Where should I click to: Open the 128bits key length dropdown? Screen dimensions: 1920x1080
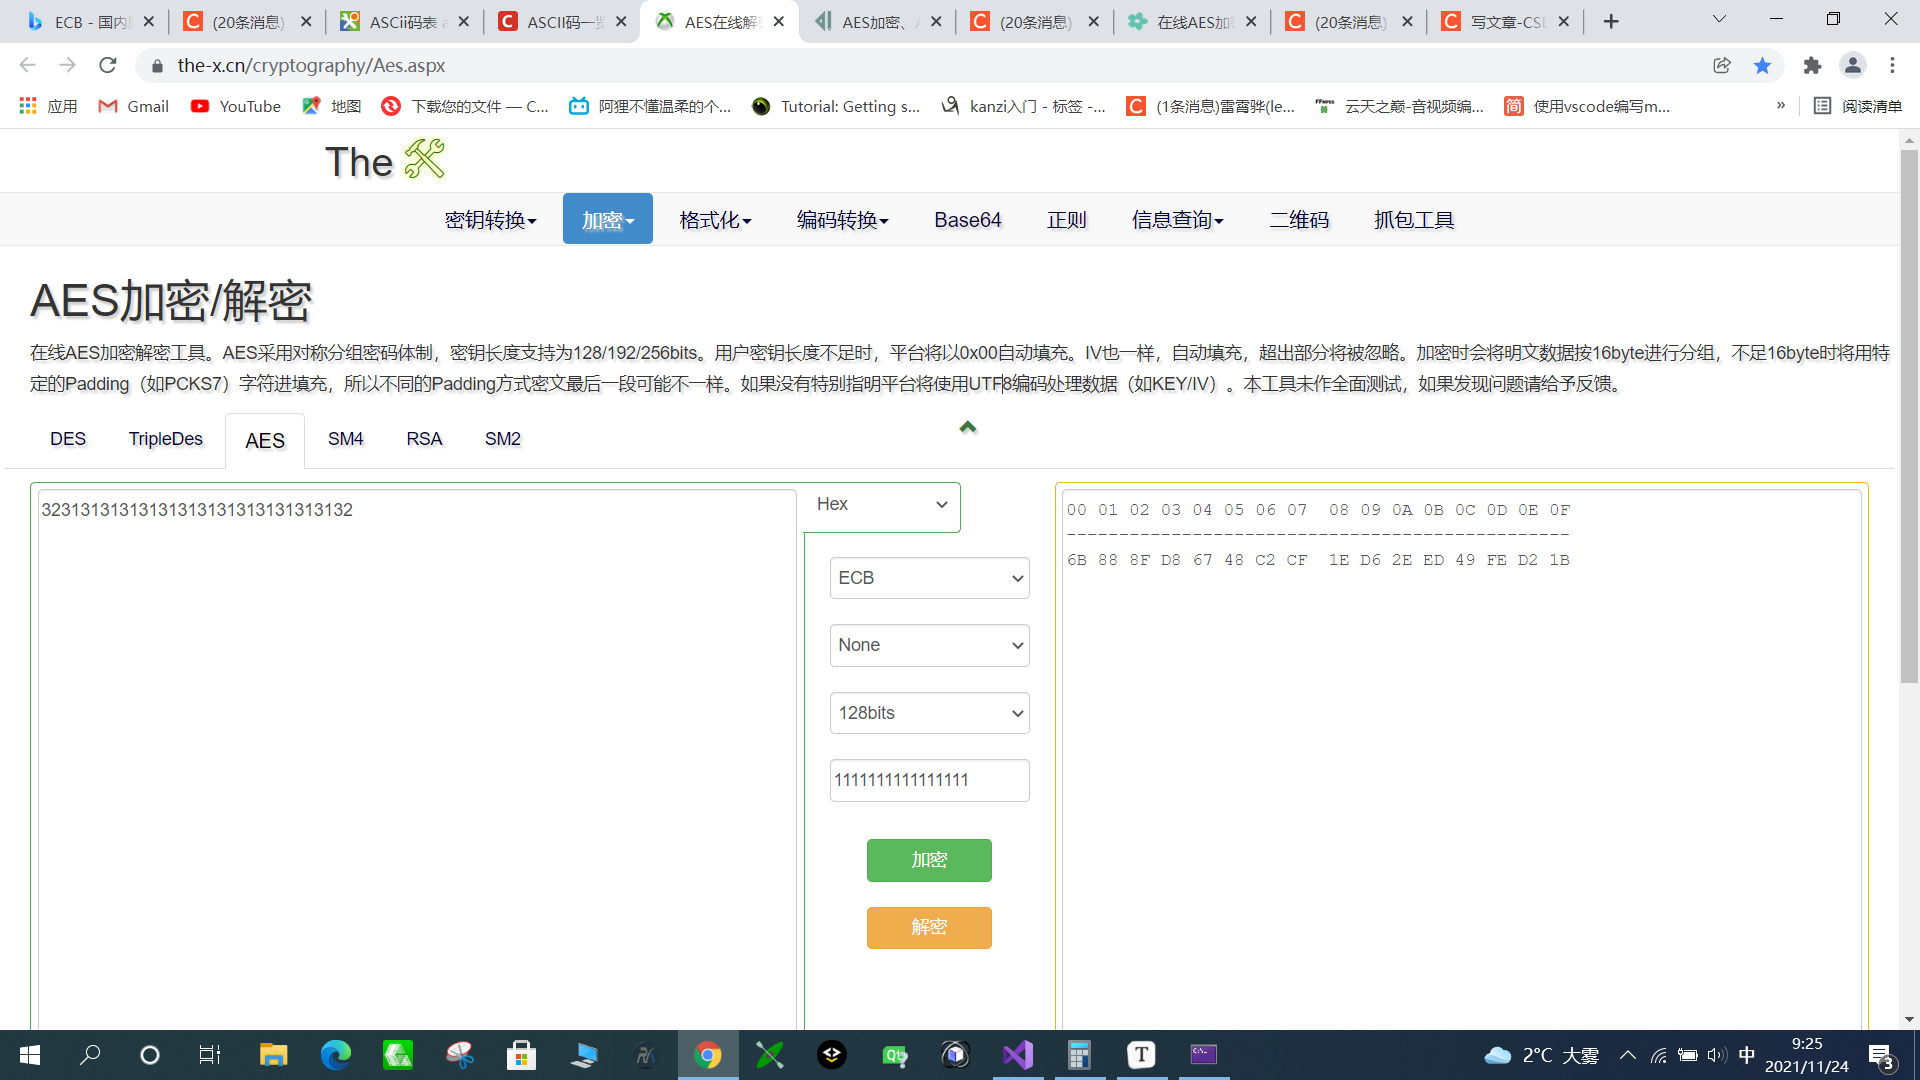[929, 713]
